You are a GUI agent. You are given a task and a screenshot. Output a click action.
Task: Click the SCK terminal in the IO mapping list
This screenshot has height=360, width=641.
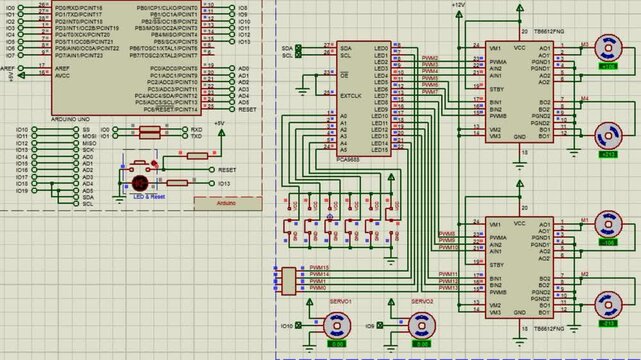point(76,150)
